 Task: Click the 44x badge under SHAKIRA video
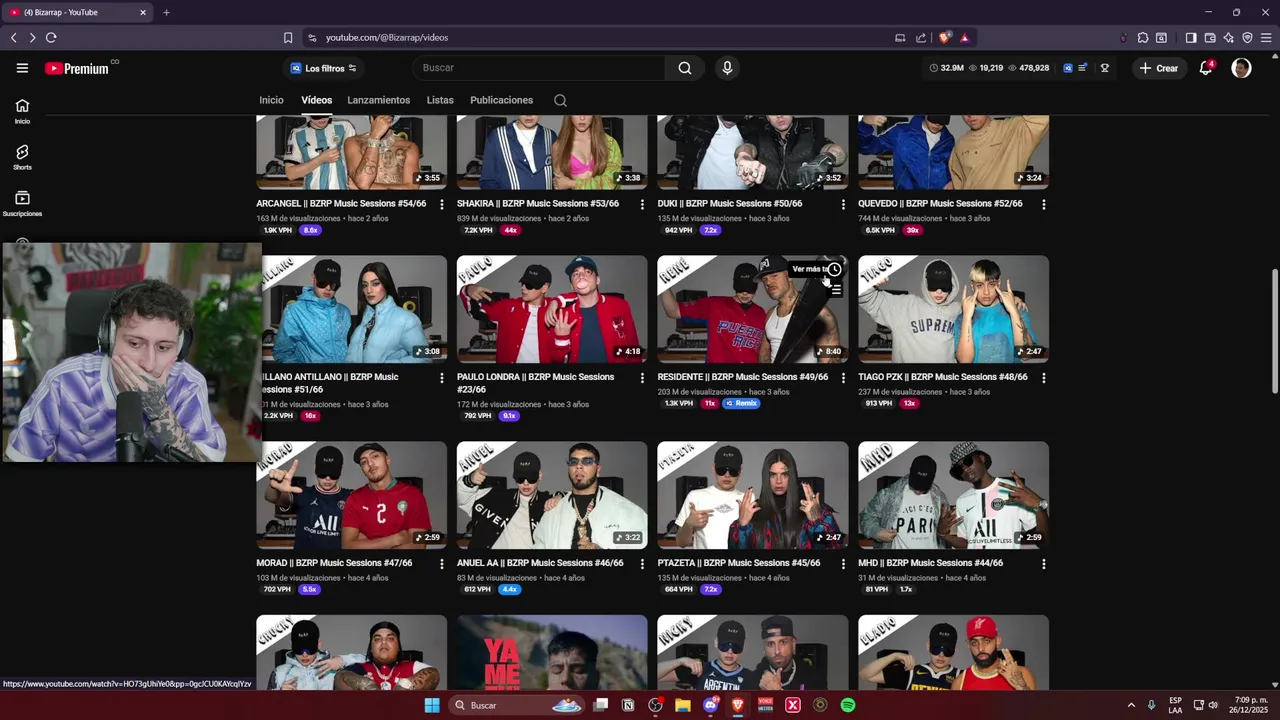tap(510, 230)
